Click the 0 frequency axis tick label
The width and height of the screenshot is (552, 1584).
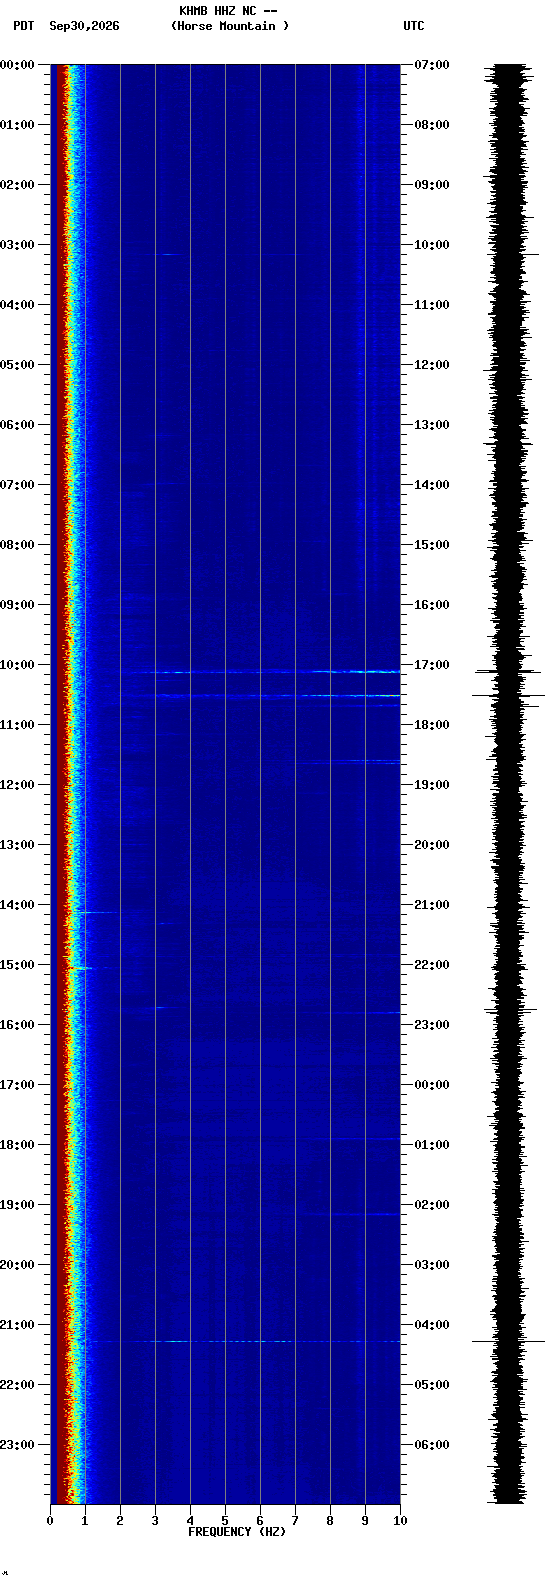[50, 1521]
